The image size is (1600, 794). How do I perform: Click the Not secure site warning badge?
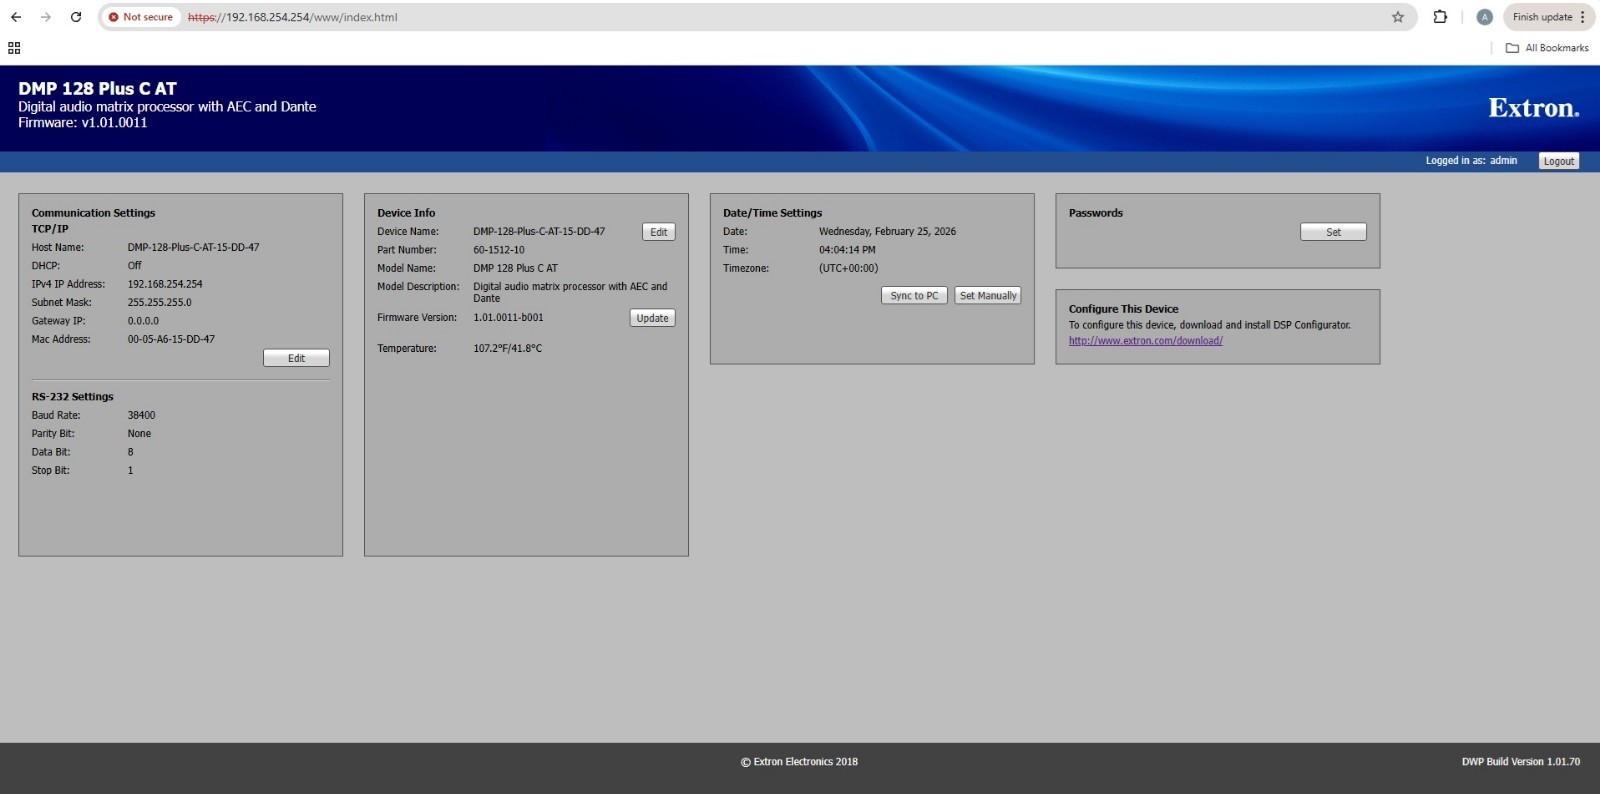click(141, 17)
